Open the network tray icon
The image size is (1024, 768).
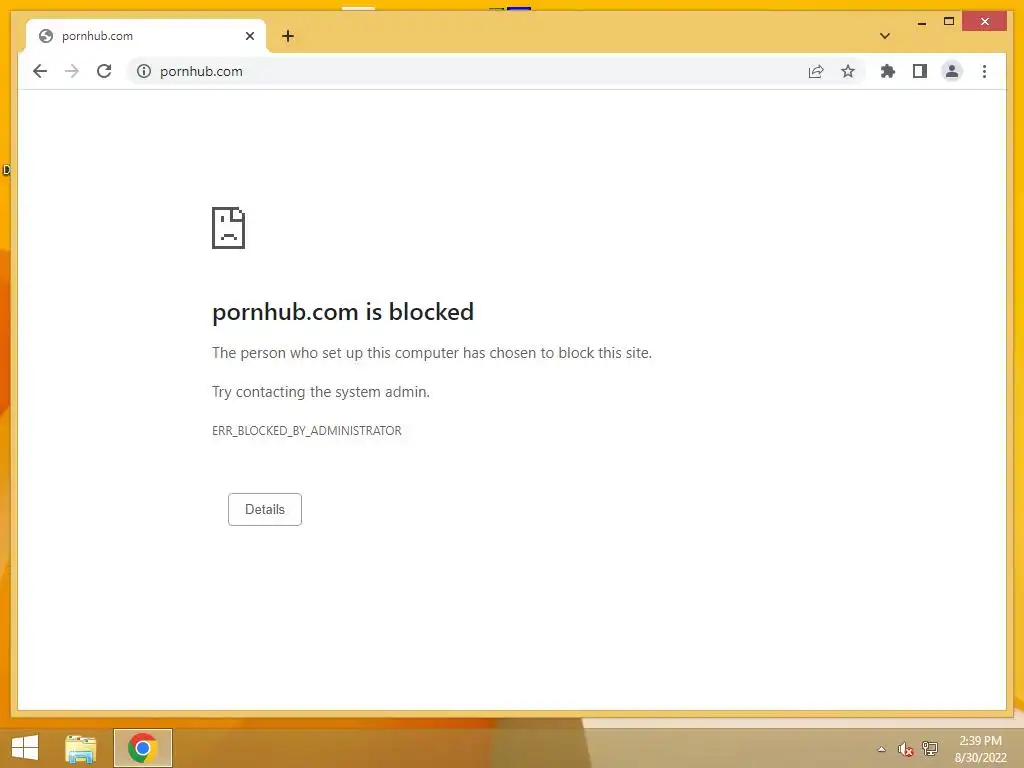929,748
